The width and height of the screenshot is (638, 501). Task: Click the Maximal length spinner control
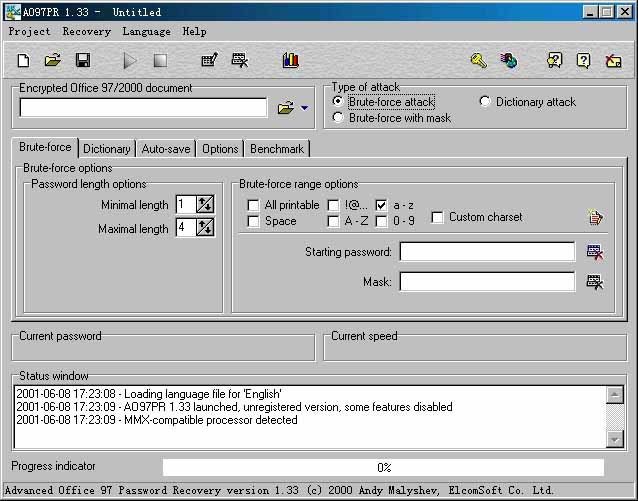[x=205, y=228]
